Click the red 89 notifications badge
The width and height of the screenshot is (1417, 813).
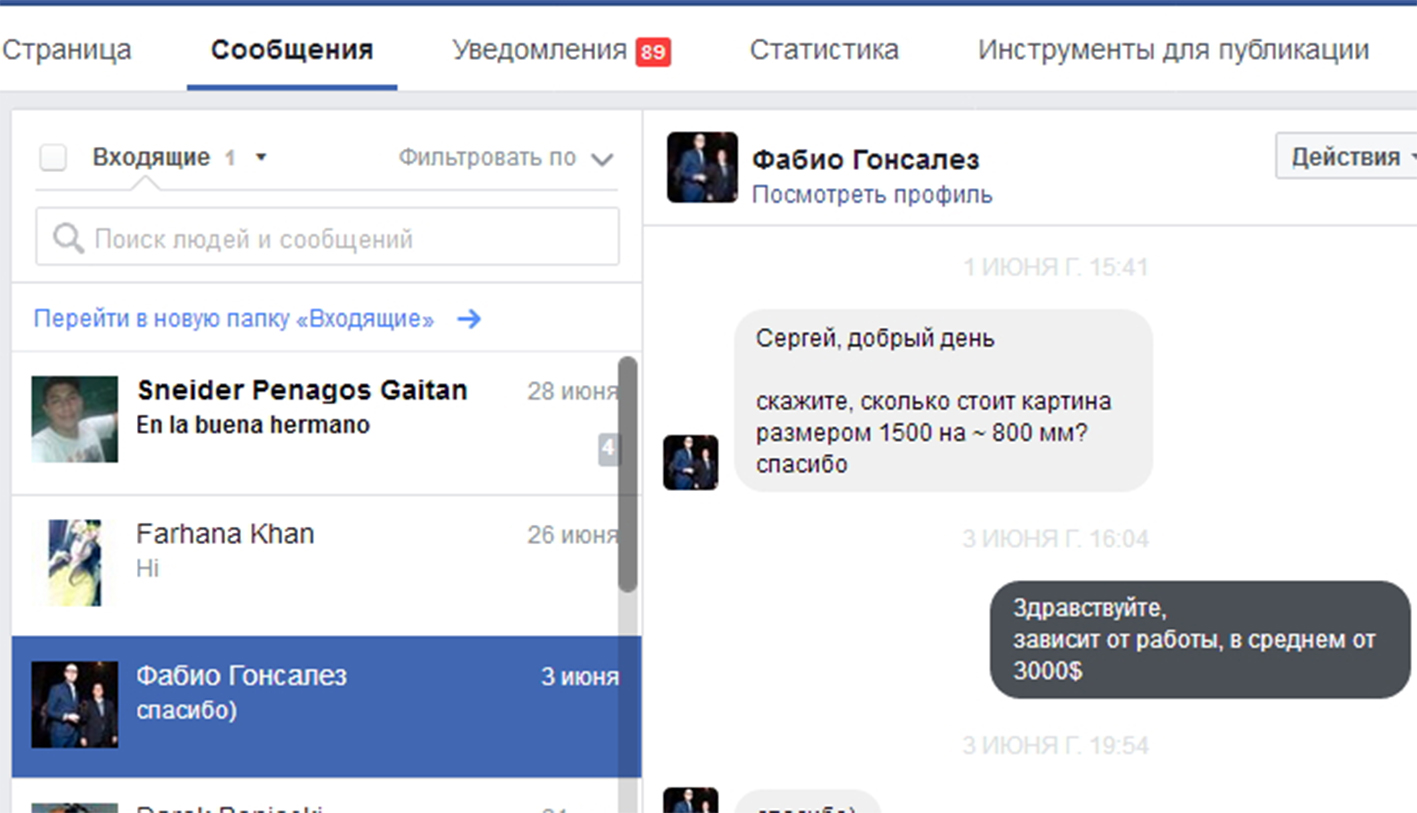point(653,52)
